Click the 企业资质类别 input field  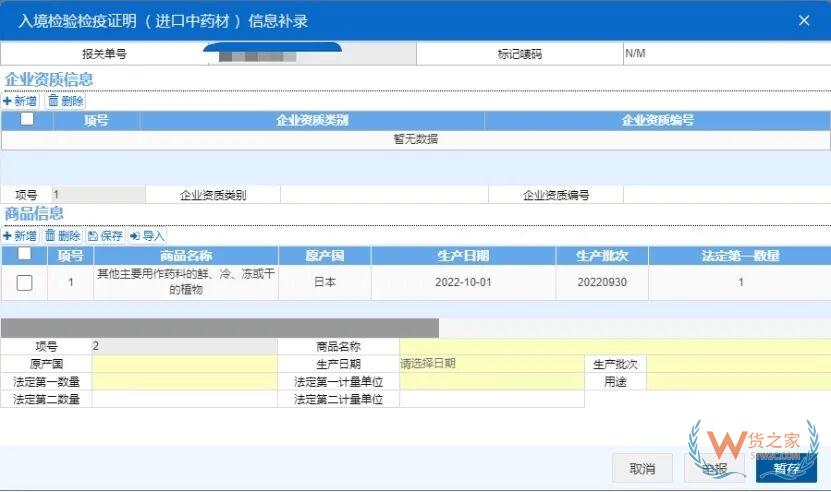coord(384,195)
